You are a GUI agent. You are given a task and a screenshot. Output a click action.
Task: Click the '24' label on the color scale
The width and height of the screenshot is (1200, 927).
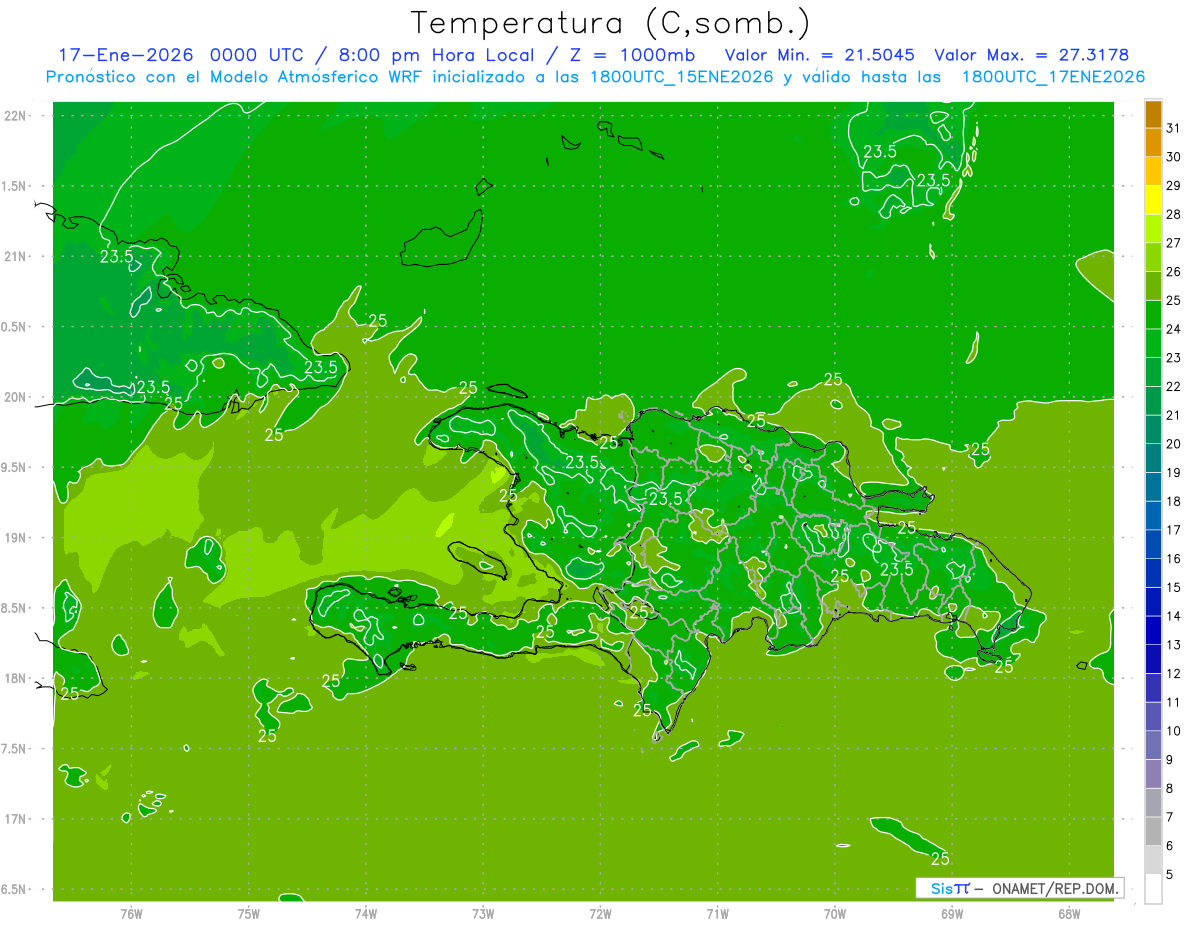click(1174, 329)
